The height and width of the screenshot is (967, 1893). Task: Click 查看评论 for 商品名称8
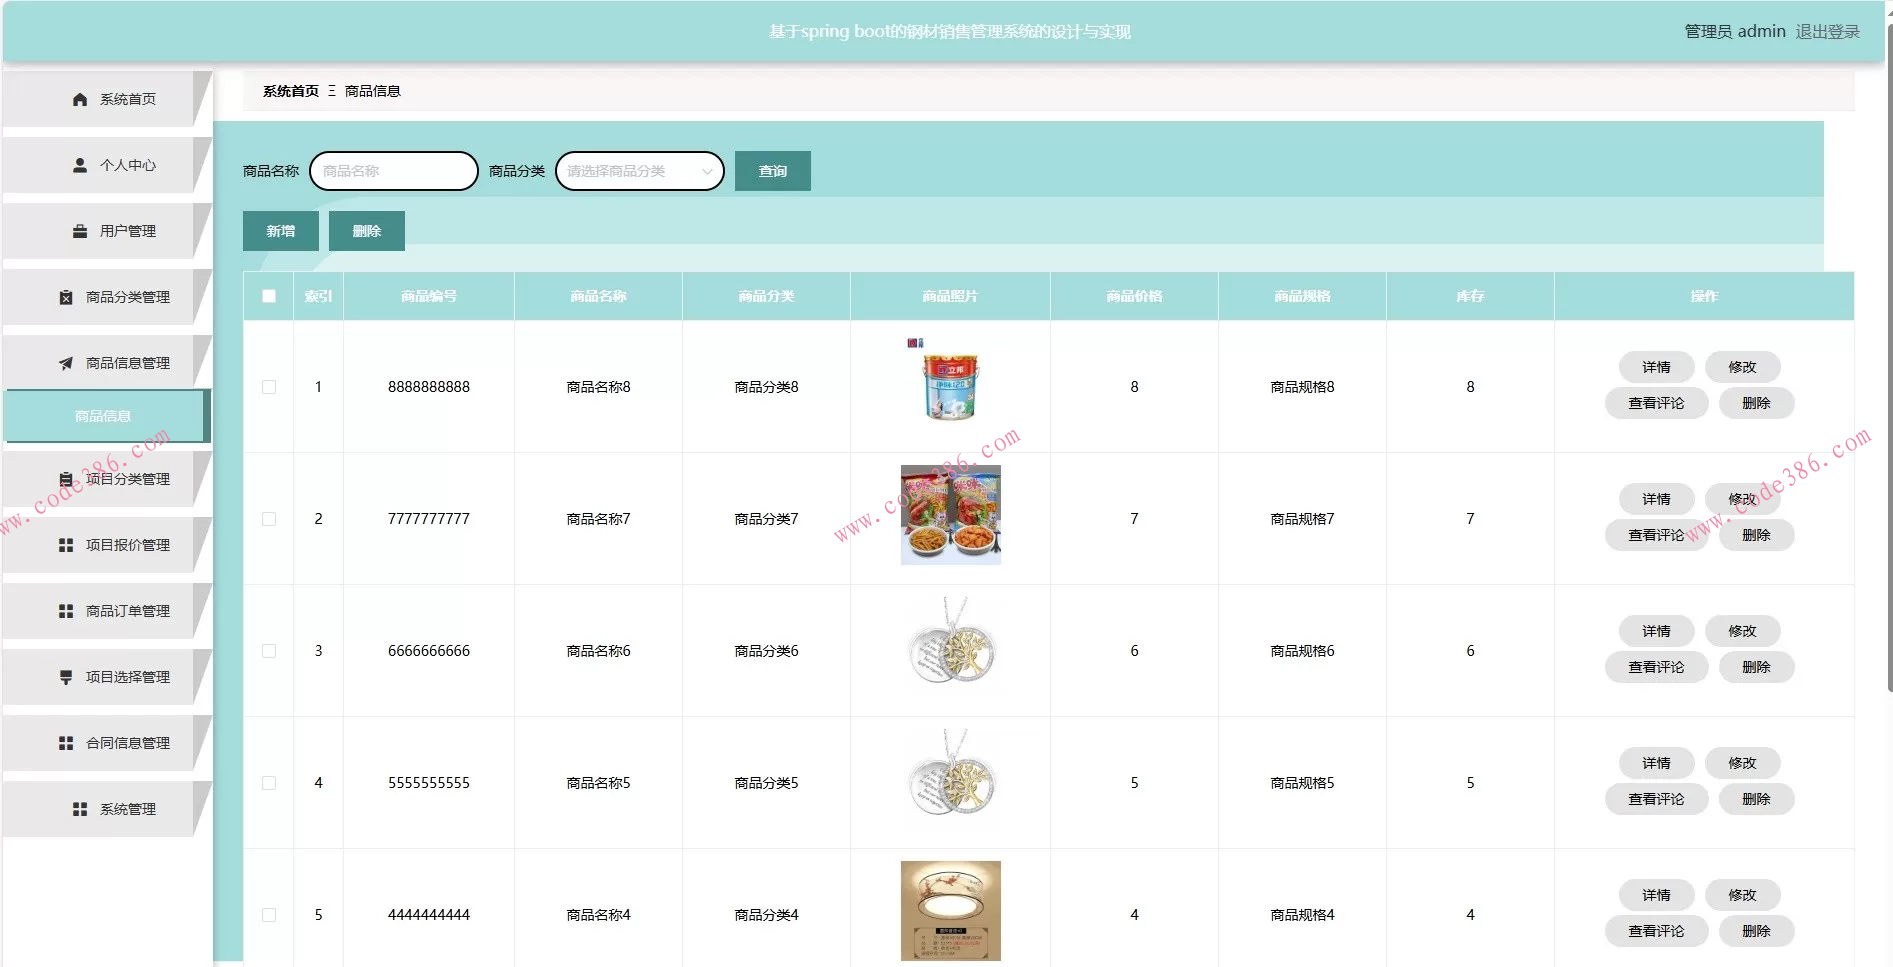pyautogui.click(x=1657, y=403)
